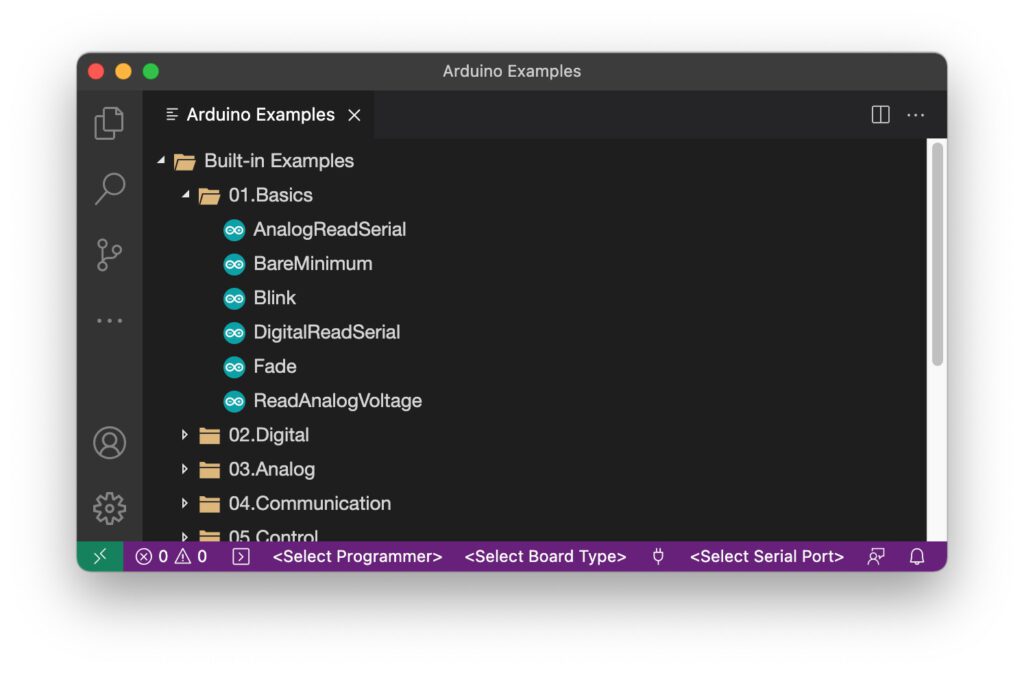
Task: Click the Arduino icon beside DigitalReadSerial
Action: [x=234, y=332]
